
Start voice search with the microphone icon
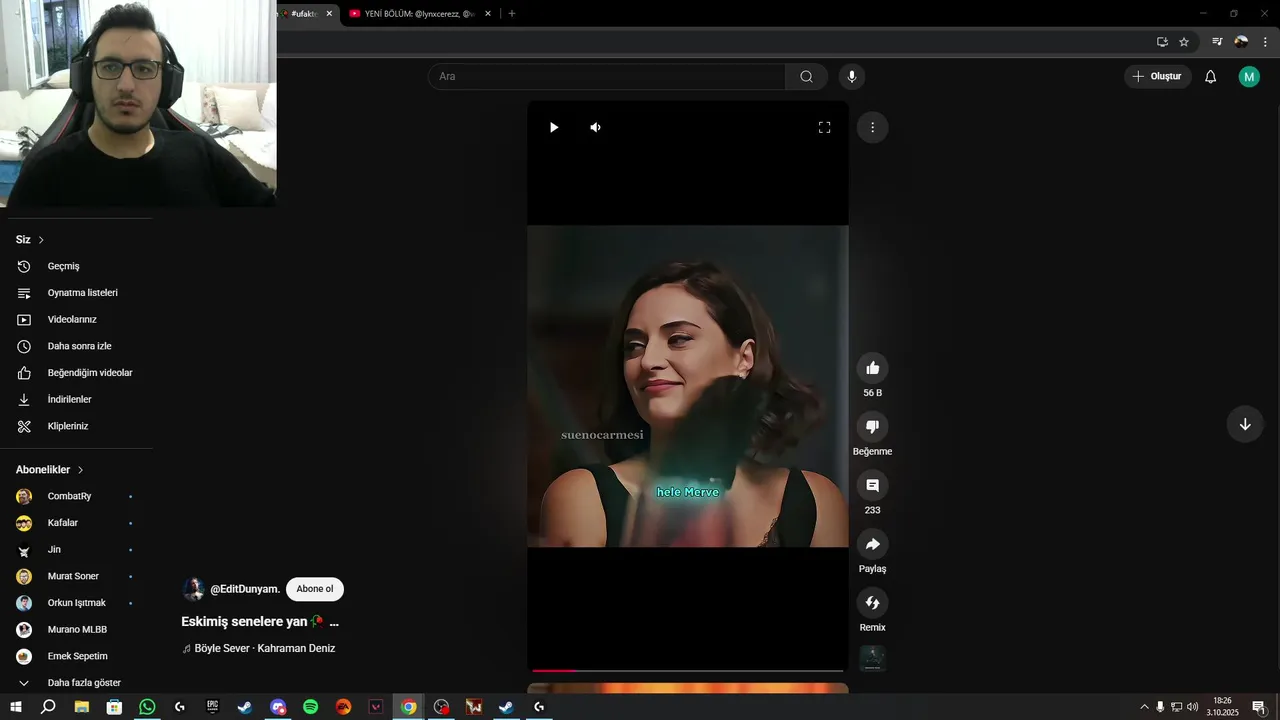pos(852,76)
